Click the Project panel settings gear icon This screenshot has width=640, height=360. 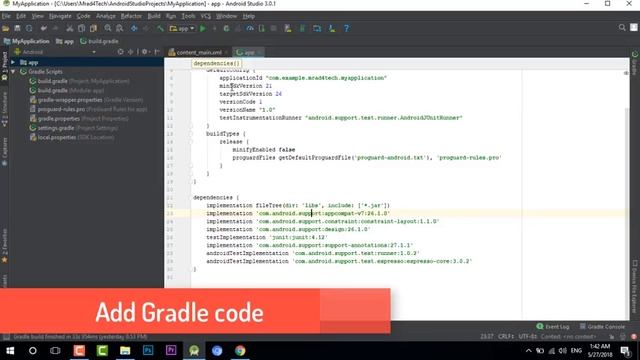144,52
